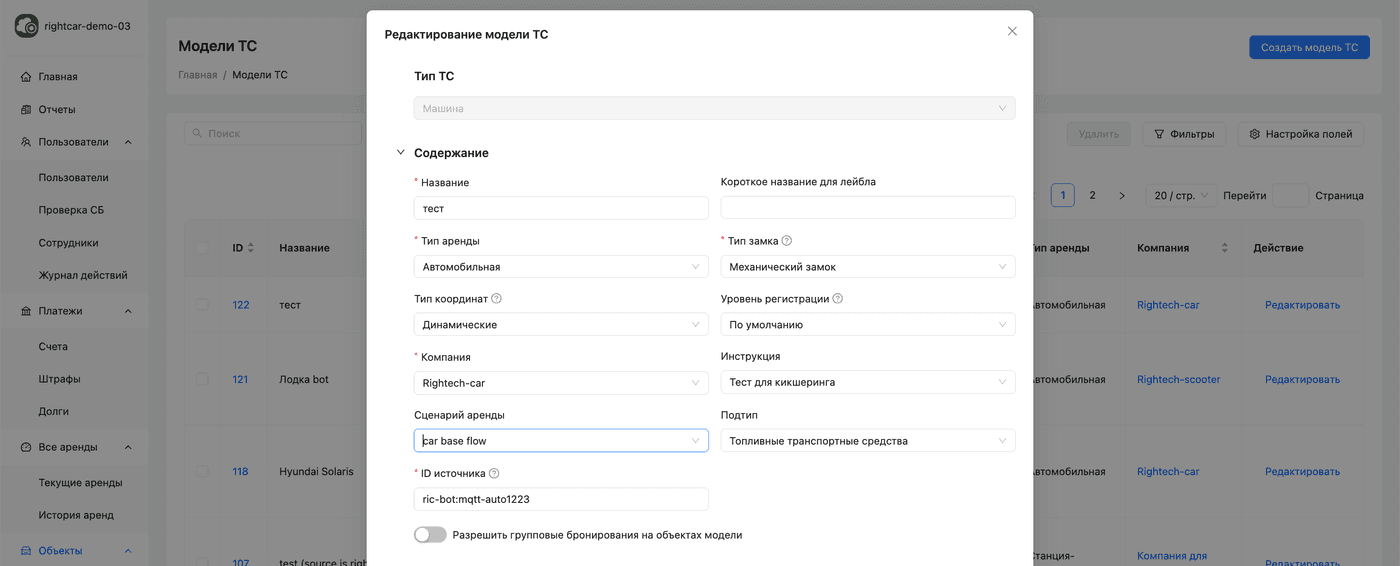Viewport: 1400px width, 566px height.
Task: Click the rightcar-demo-03 logo icon
Action: [26, 27]
